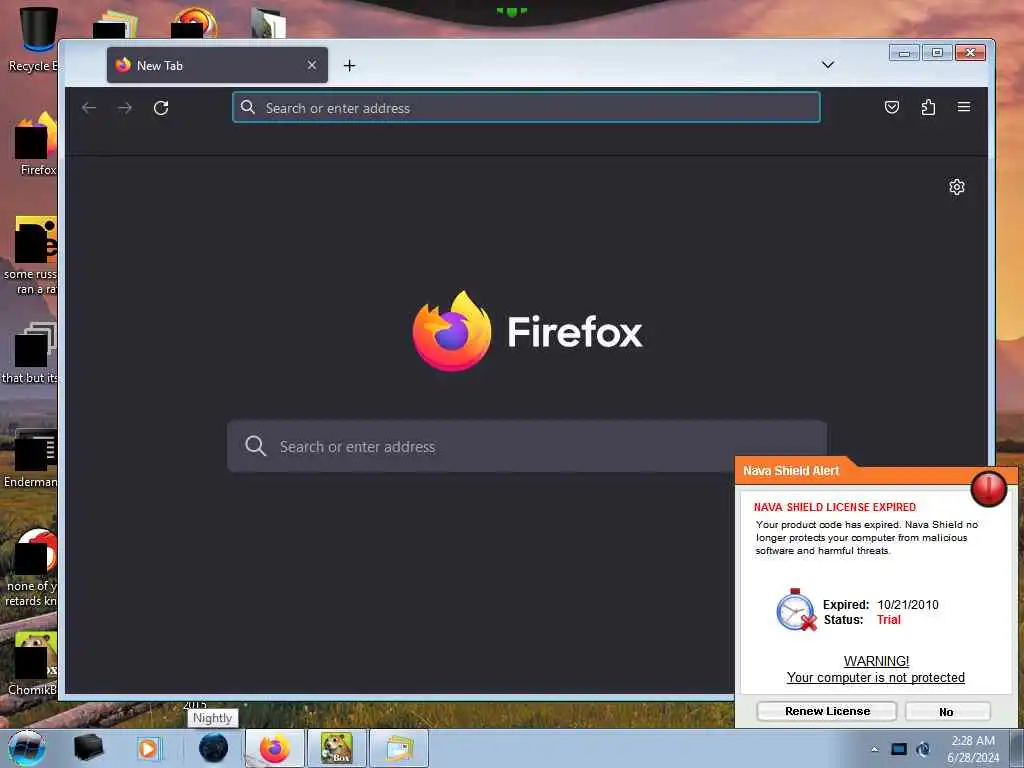The width and height of the screenshot is (1024, 768).
Task: Open the Windows Start orb
Action: 27,748
